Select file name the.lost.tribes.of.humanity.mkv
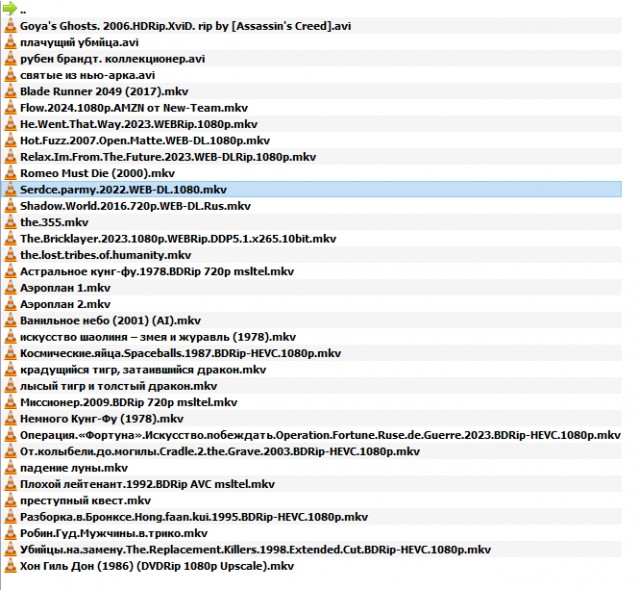640x590 pixels. (105, 255)
